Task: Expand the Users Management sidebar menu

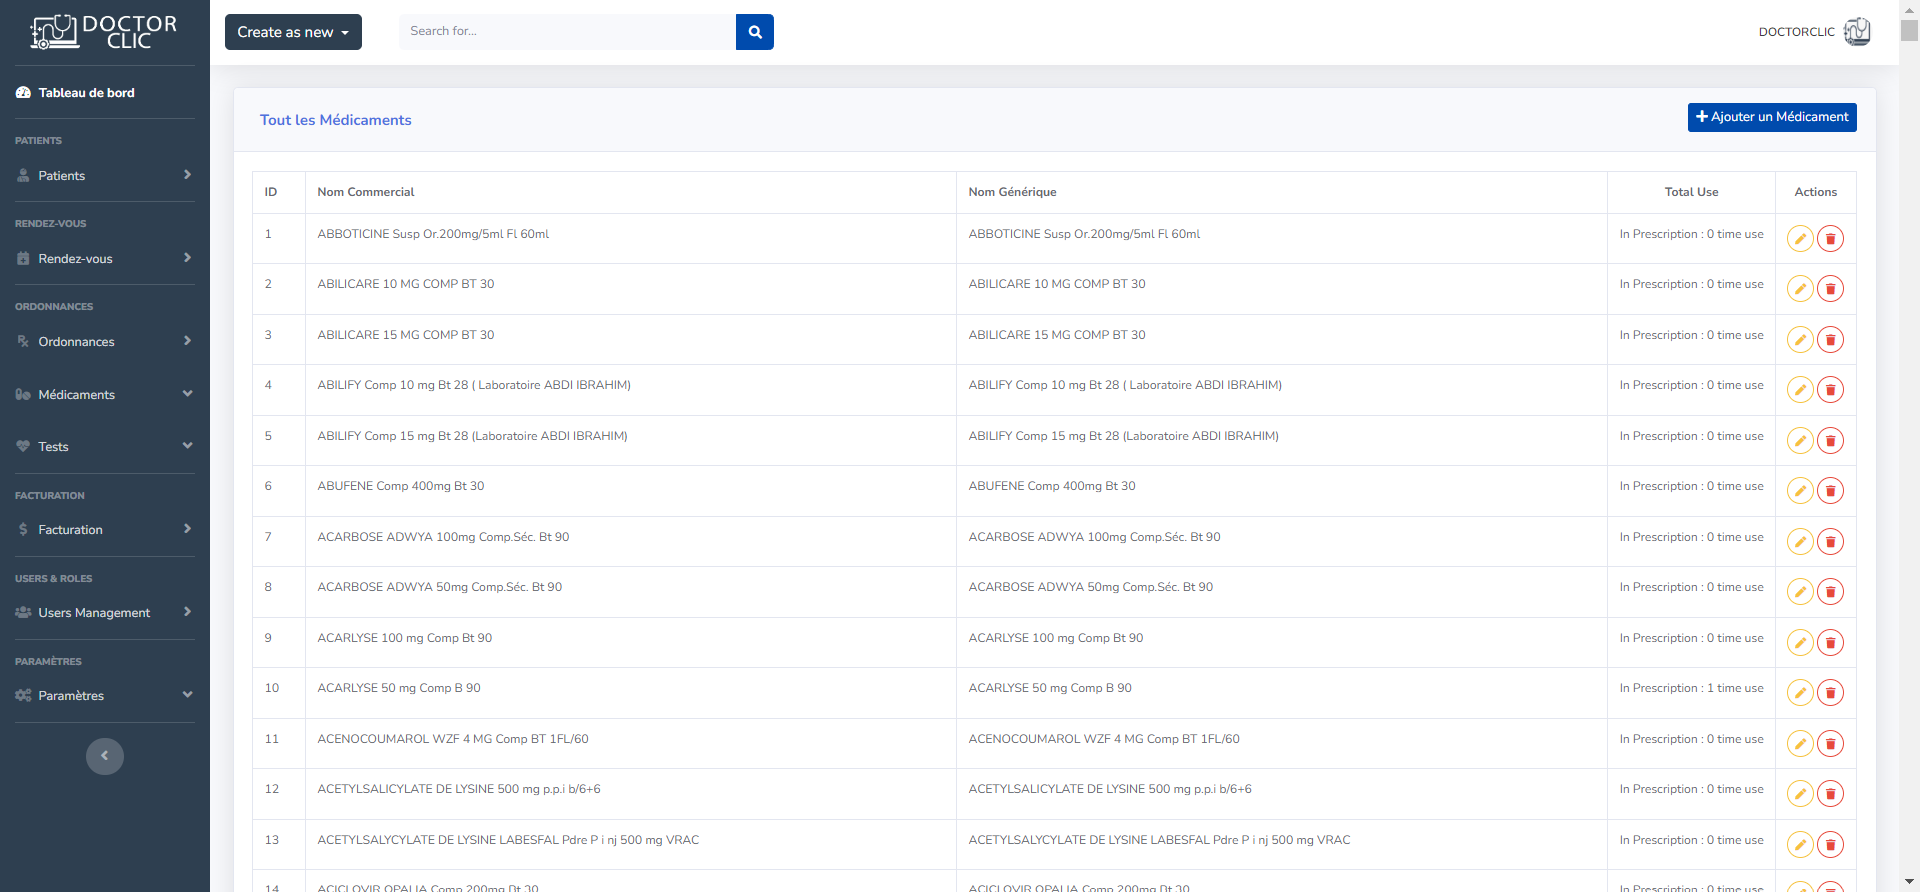Action: coord(105,612)
